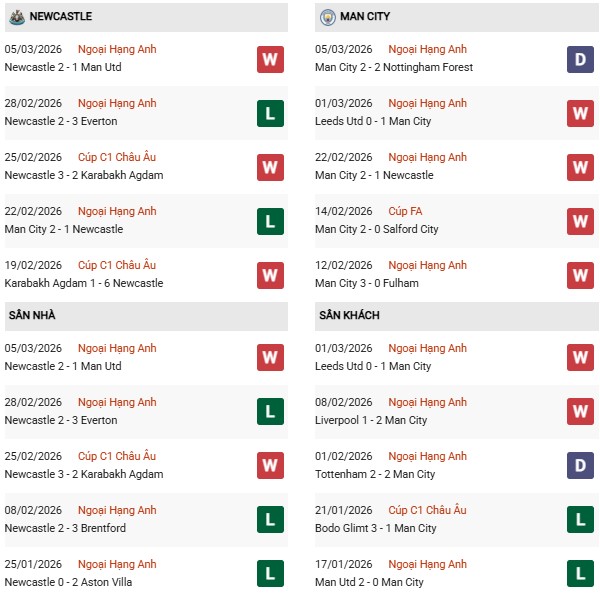Click the W badge for Liverpool match
This screenshot has width=600, height=595.
point(580,412)
